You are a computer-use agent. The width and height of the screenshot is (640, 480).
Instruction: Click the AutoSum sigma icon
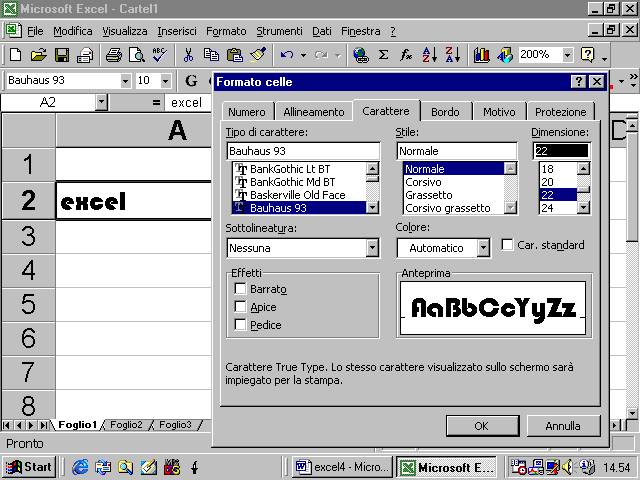(x=383, y=55)
